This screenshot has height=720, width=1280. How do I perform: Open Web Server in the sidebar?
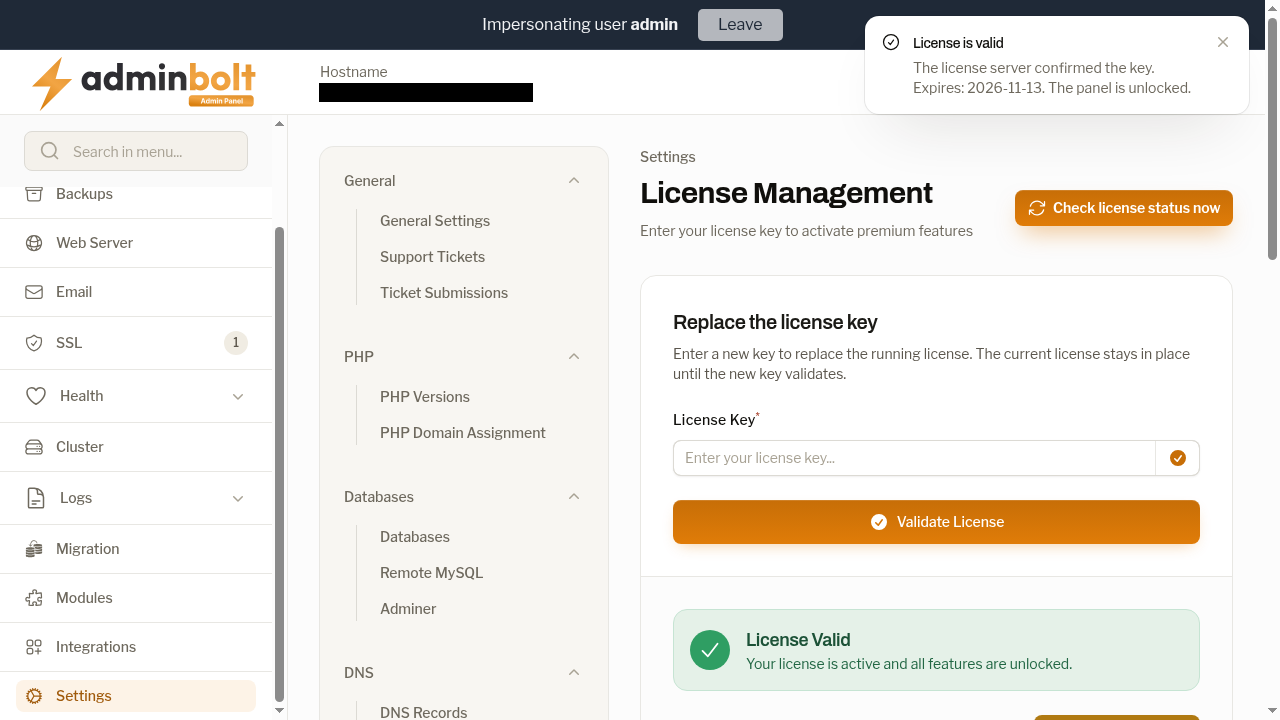[x=136, y=243]
